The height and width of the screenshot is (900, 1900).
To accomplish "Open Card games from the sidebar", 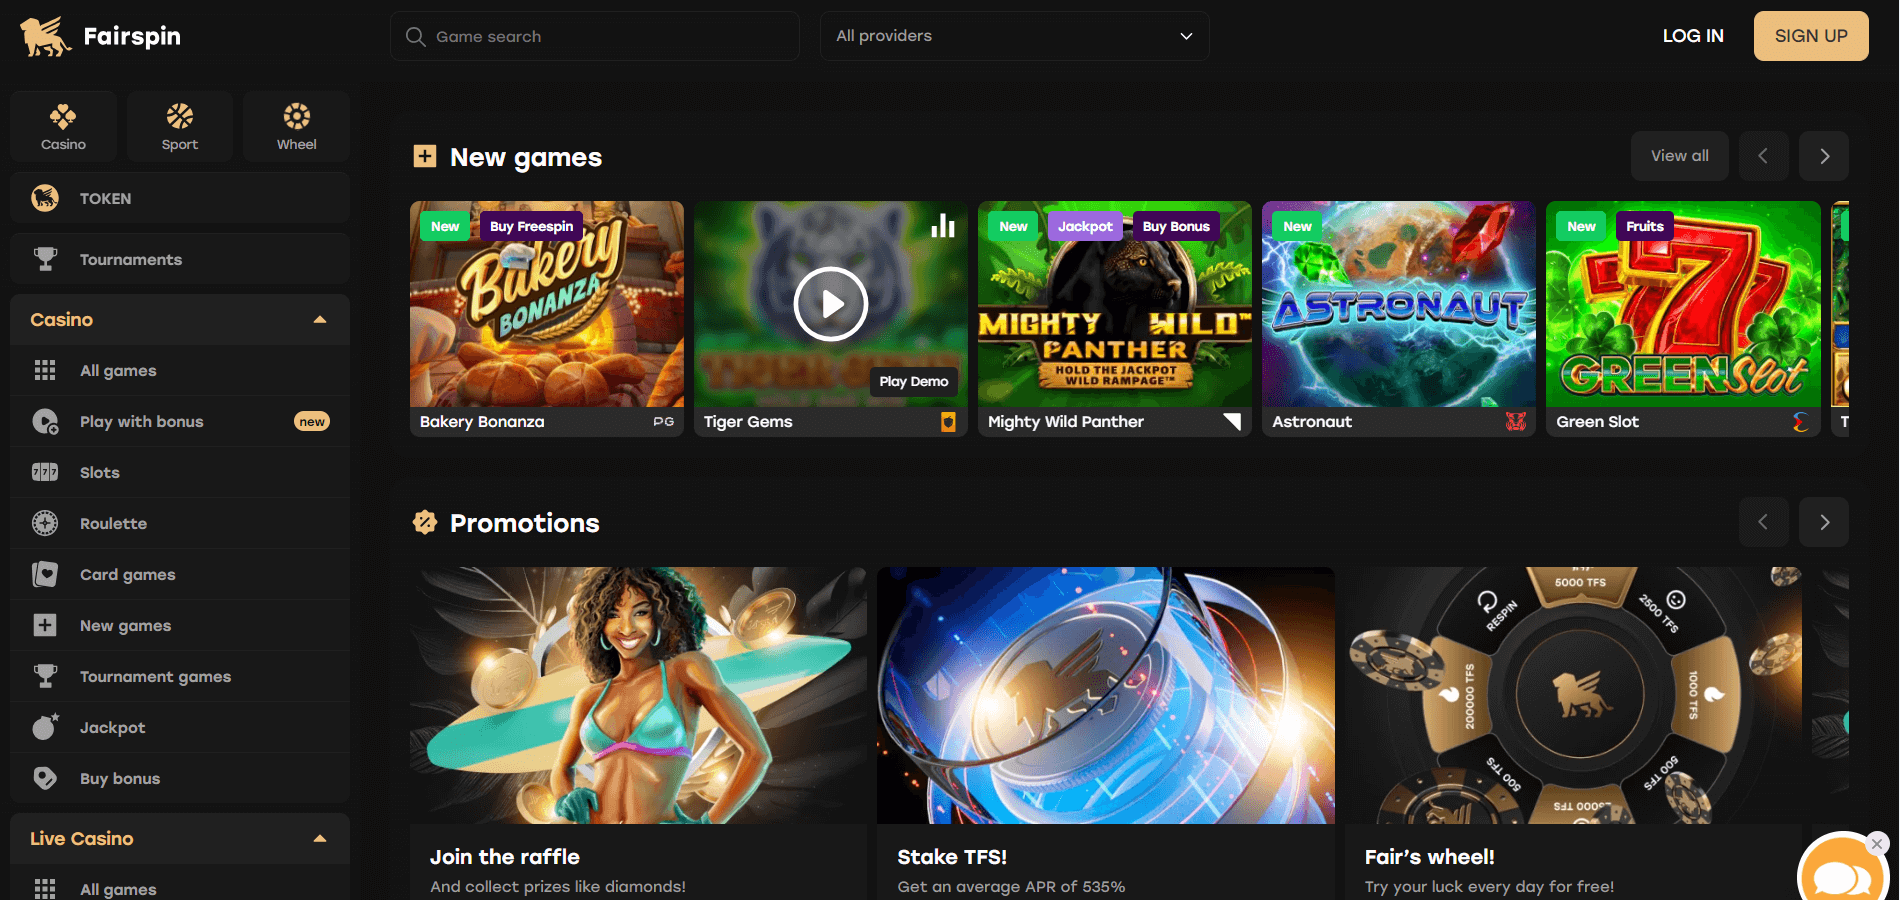I will (x=127, y=574).
